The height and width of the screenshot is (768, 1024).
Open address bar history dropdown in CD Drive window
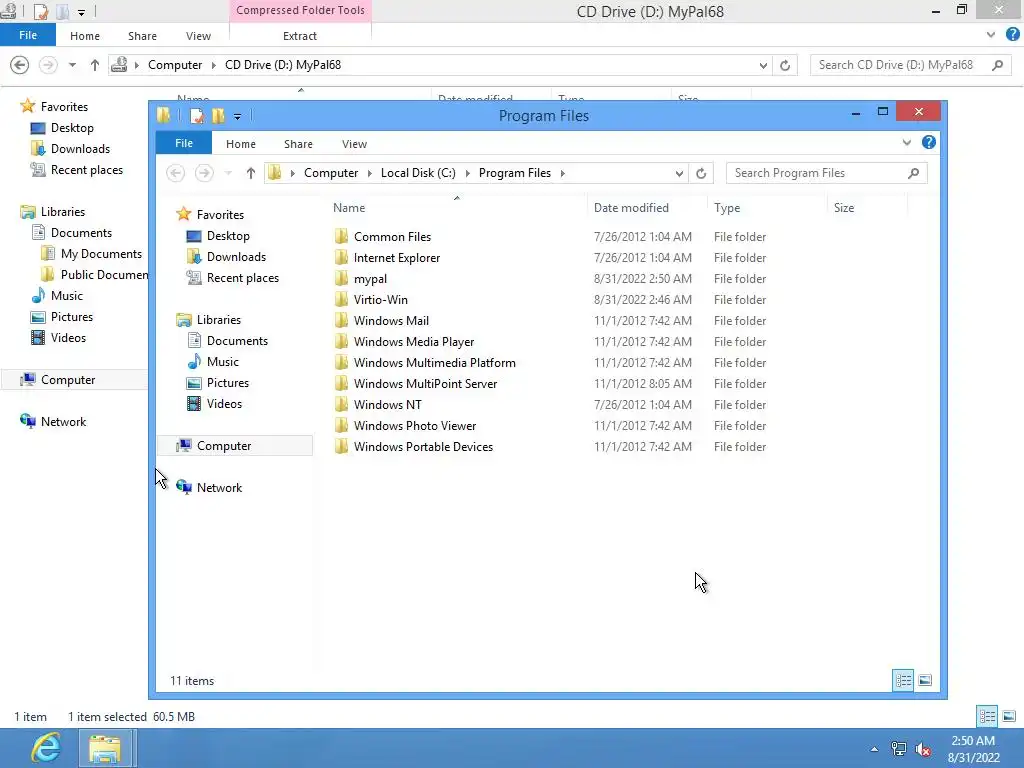click(x=763, y=65)
